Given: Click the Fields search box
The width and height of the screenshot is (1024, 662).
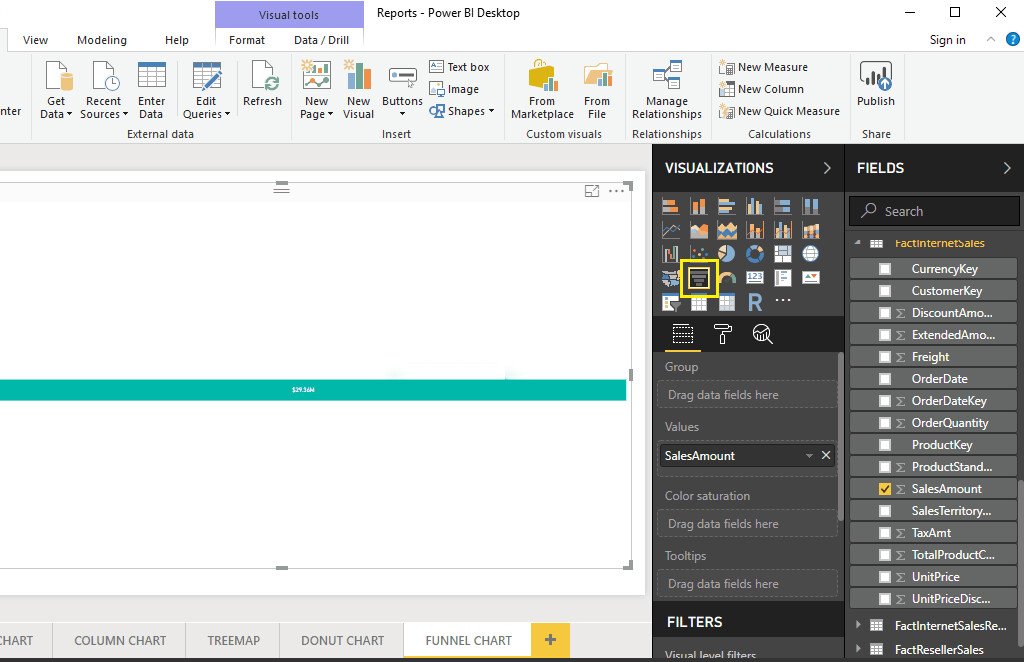Looking at the screenshot, I should point(934,211).
